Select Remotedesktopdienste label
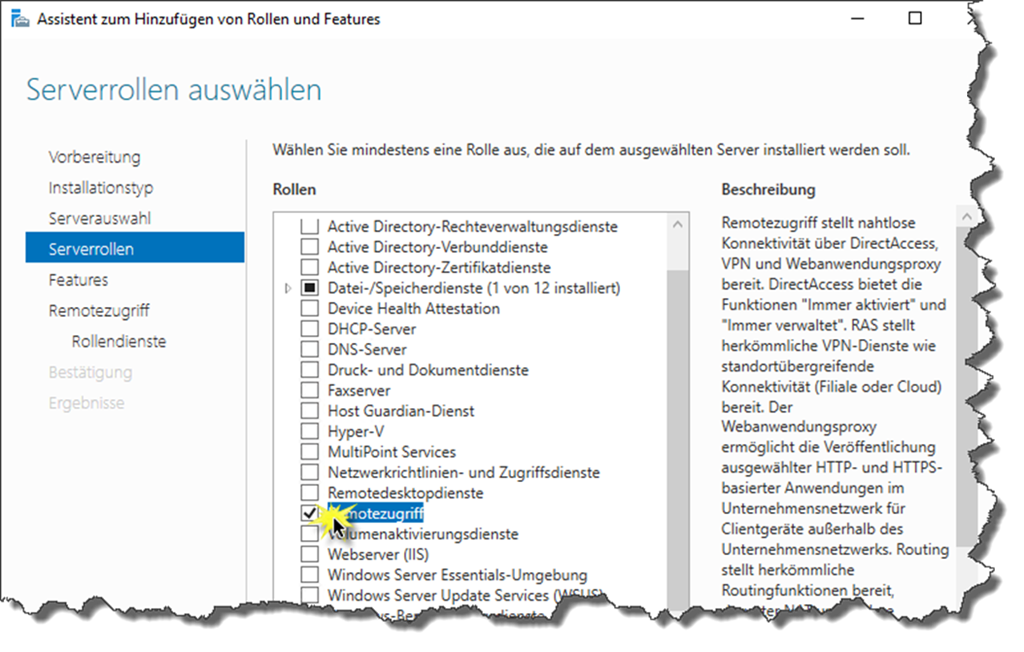The width and height of the screenshot is (1024, 652). (406, 493)
